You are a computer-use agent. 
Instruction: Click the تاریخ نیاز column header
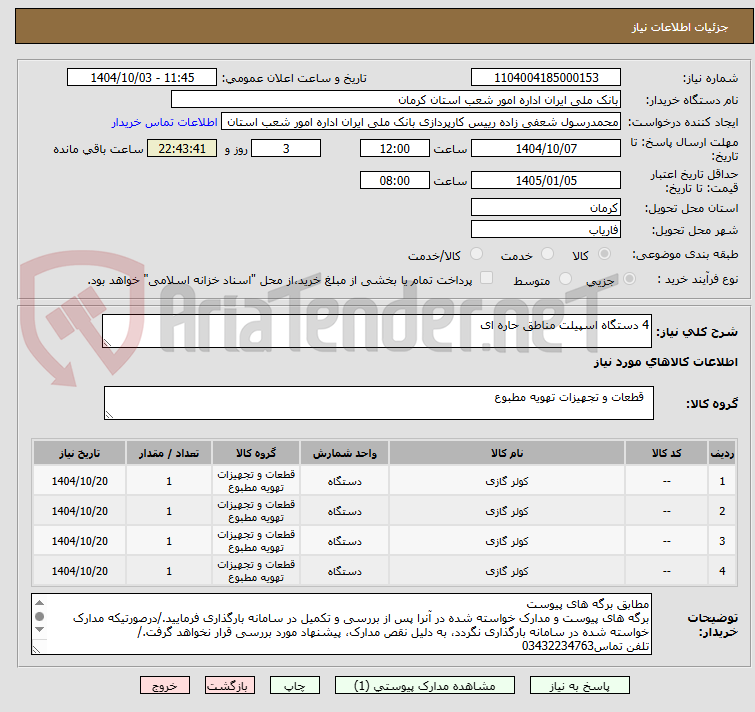[x=79, y=453]
